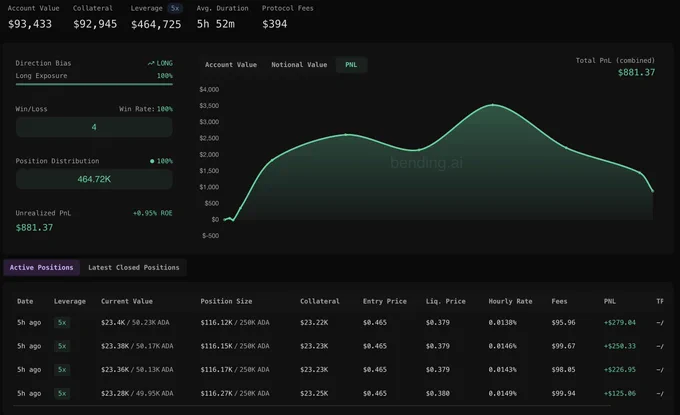The height and width of the screenshot is (415, 680).
Task: Click the $116.12K / 250K ADA position size
Action: (x=235, y=323)
